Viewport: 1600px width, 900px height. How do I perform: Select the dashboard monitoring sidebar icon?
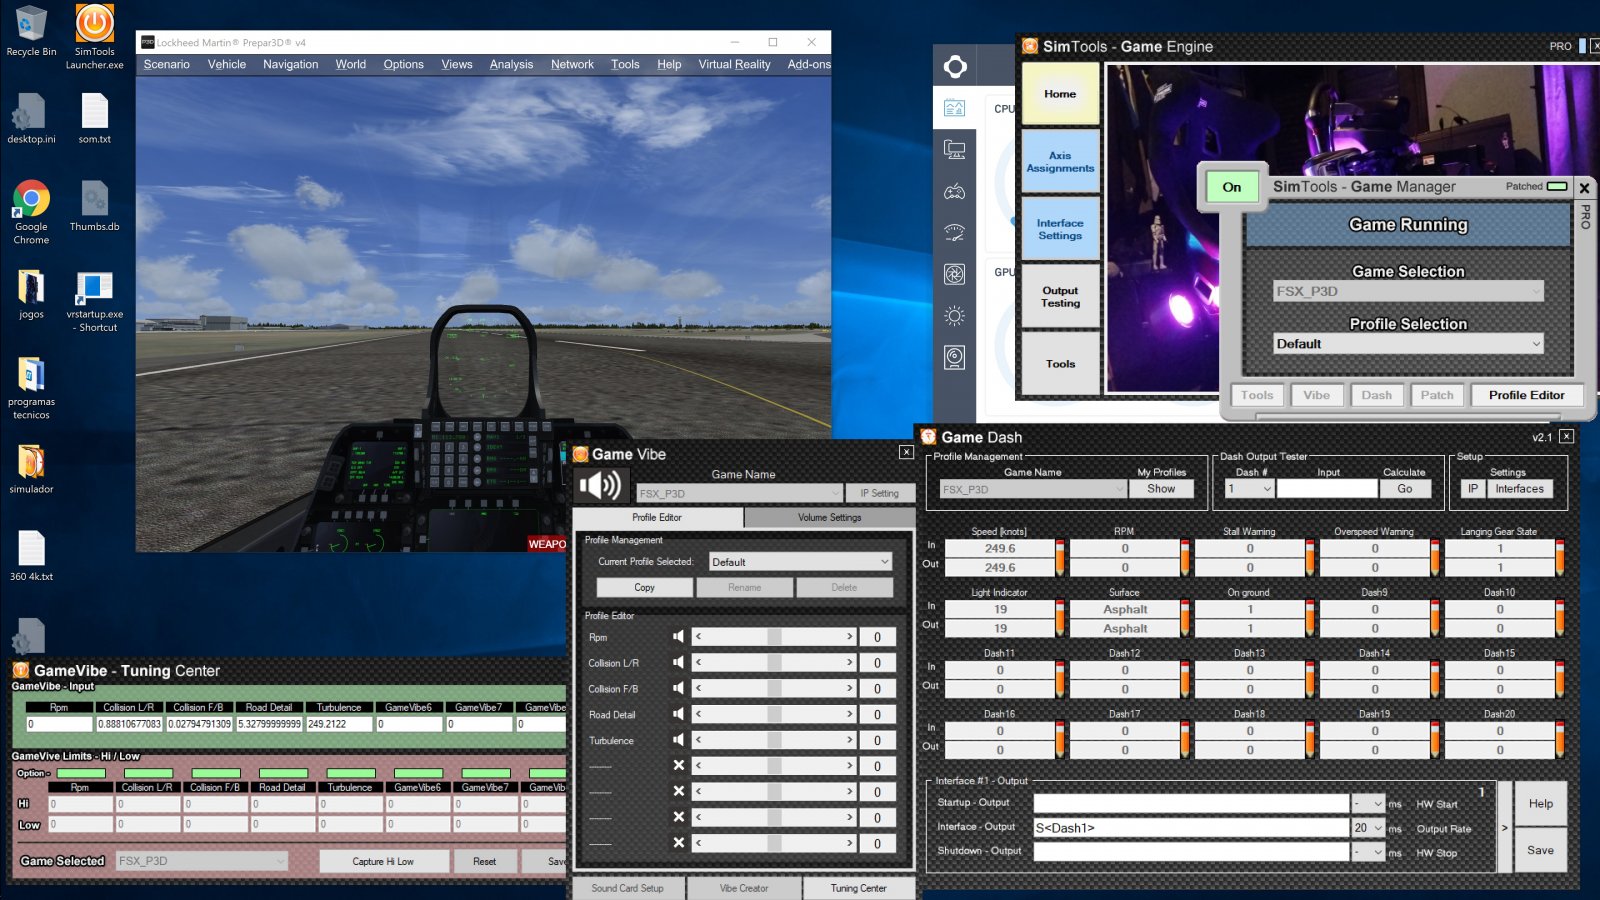click(x=955, y=108)
